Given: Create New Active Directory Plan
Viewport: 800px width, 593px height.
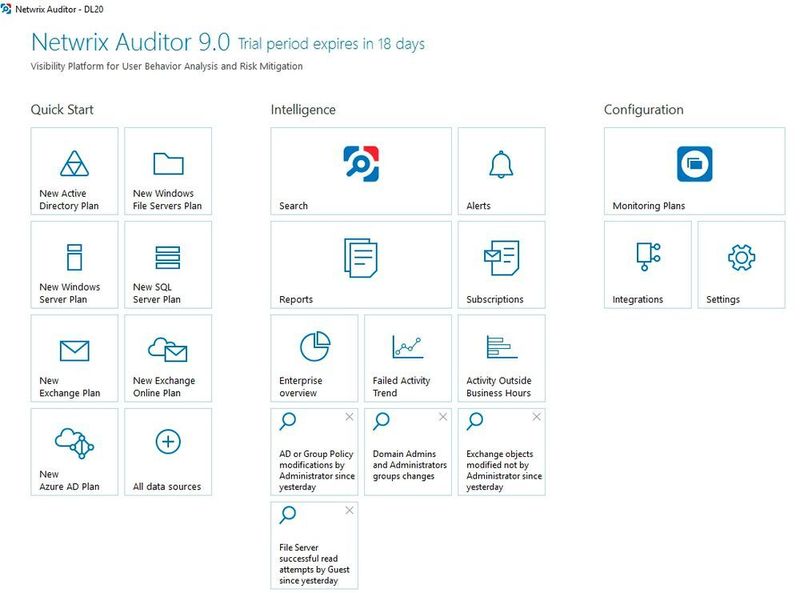Looking at the screenshot, I should (x=74, y=171).
